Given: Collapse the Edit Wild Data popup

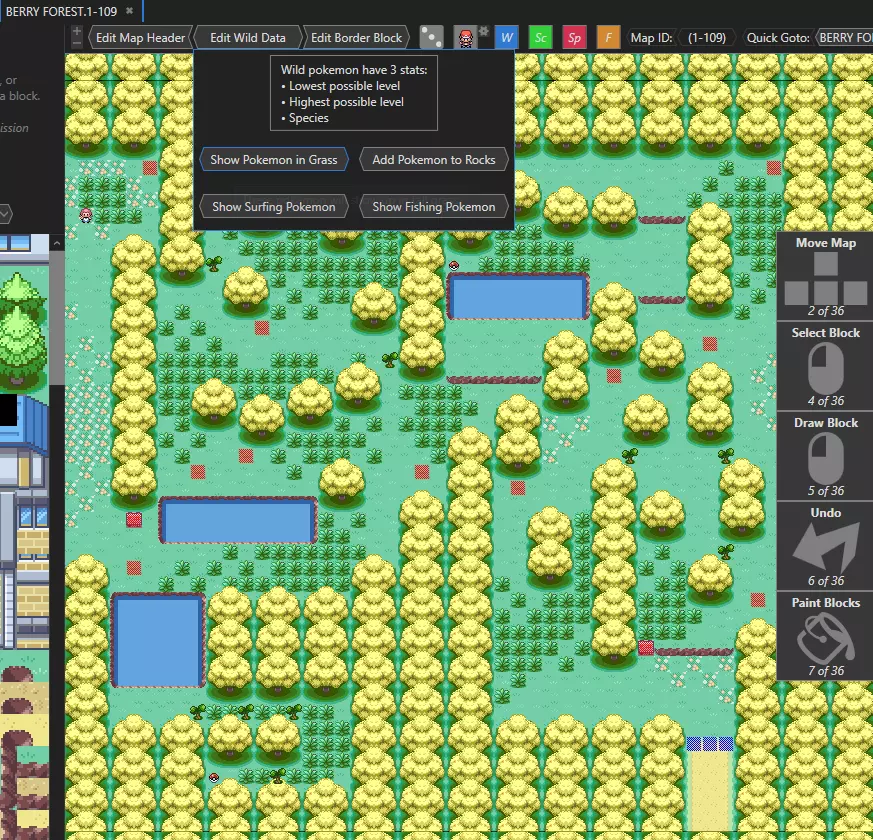Looking at the screenshot, I should point(248,38).
